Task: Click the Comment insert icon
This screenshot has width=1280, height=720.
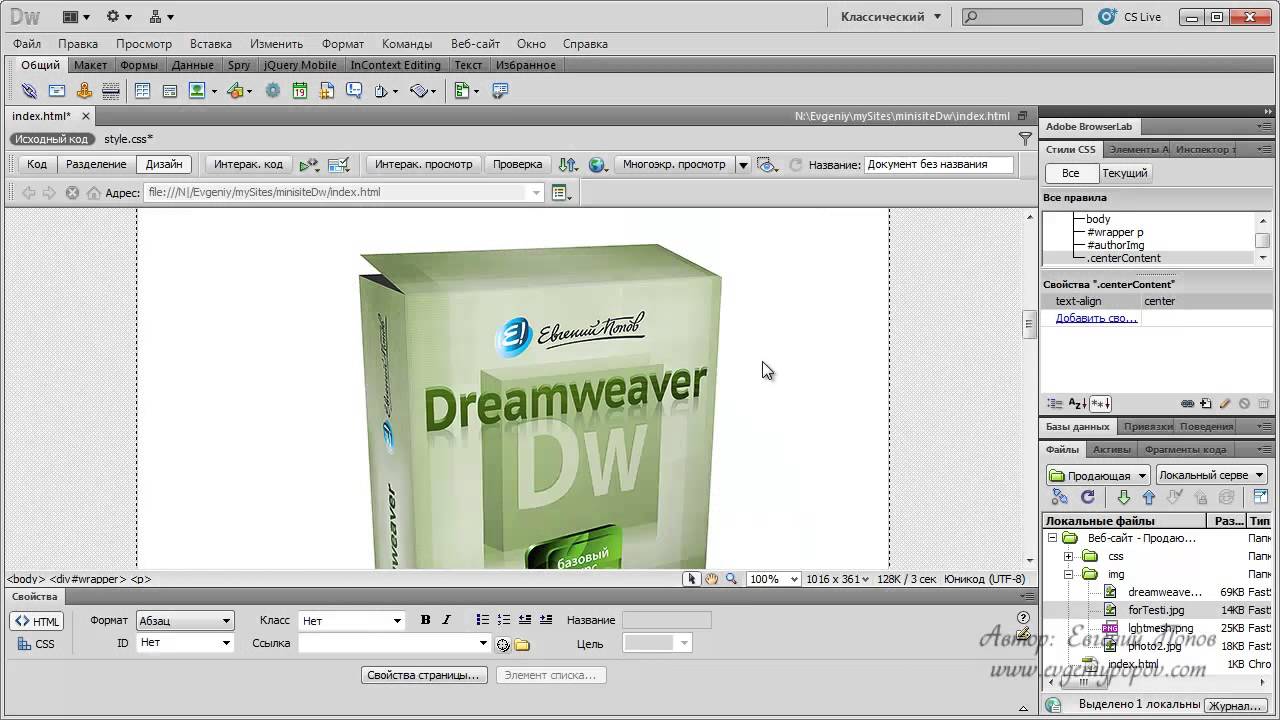Action: 354,91
